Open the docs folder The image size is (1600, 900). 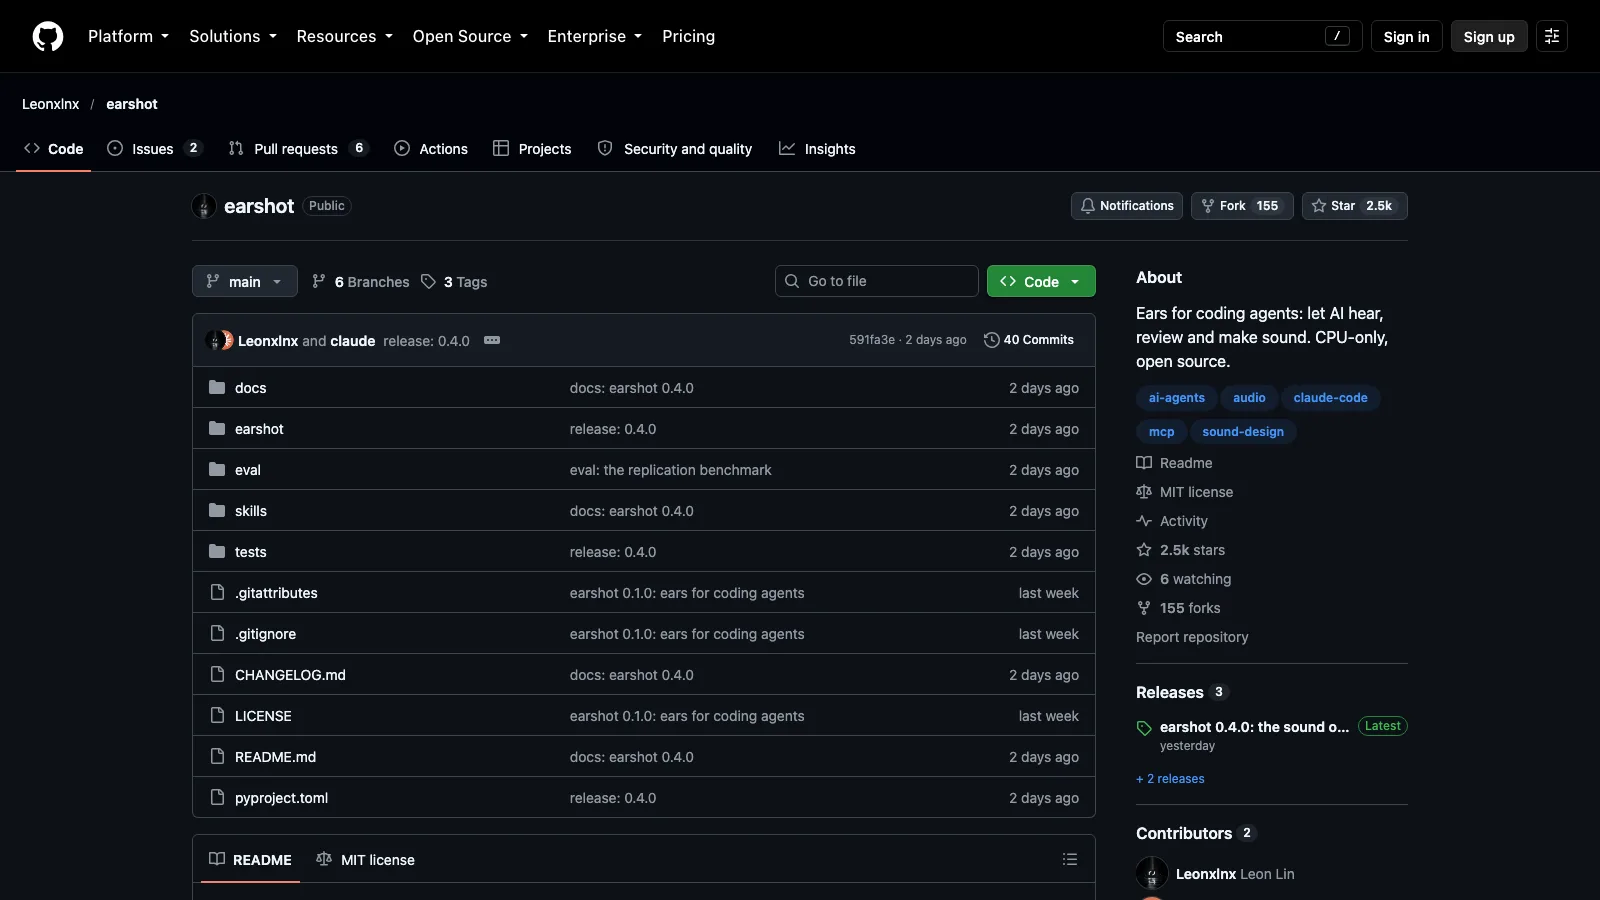pos(250,388)
